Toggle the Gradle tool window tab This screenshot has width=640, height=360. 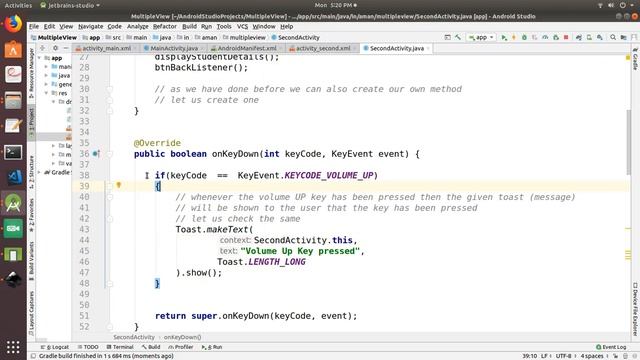[x=635, y=59]
